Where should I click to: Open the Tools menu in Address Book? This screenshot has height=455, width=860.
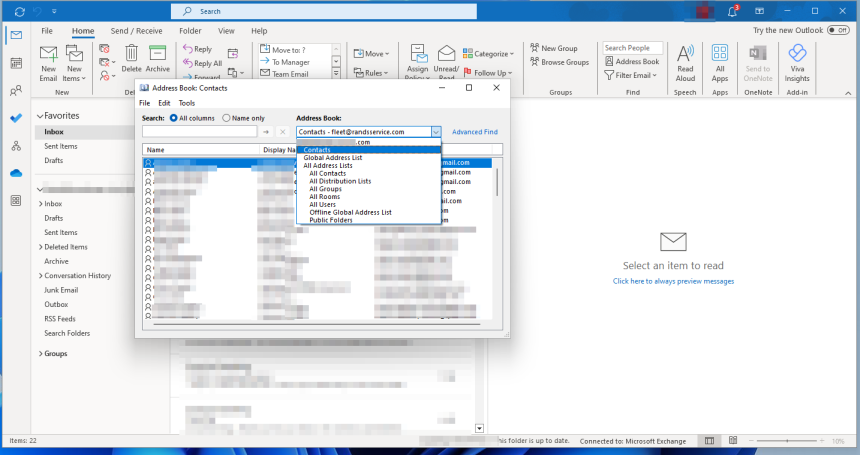coord(186,103)
